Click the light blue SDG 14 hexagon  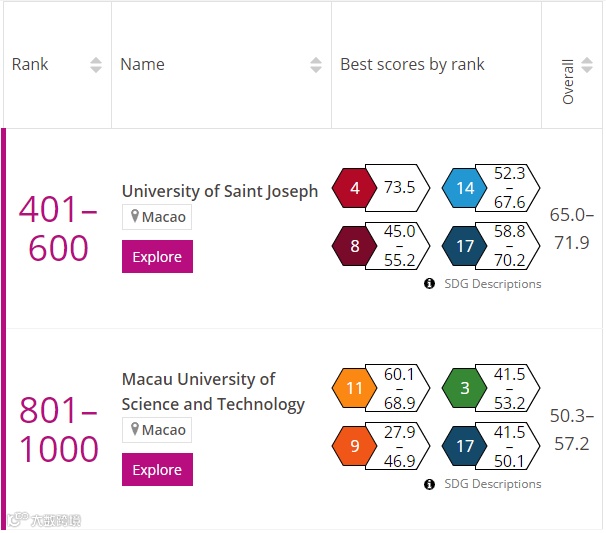point(465,188)
